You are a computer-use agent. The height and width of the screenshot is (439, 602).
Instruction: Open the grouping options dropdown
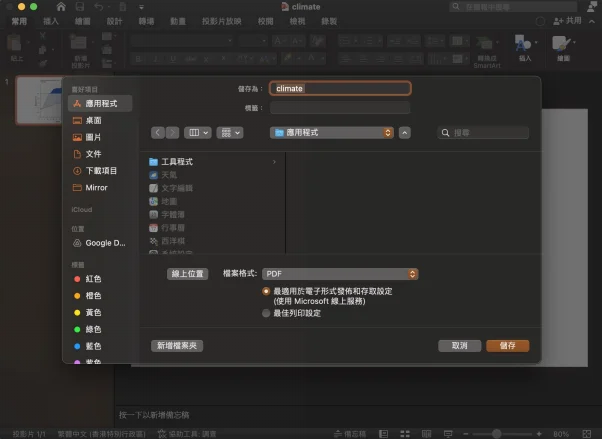pos(230,133)
